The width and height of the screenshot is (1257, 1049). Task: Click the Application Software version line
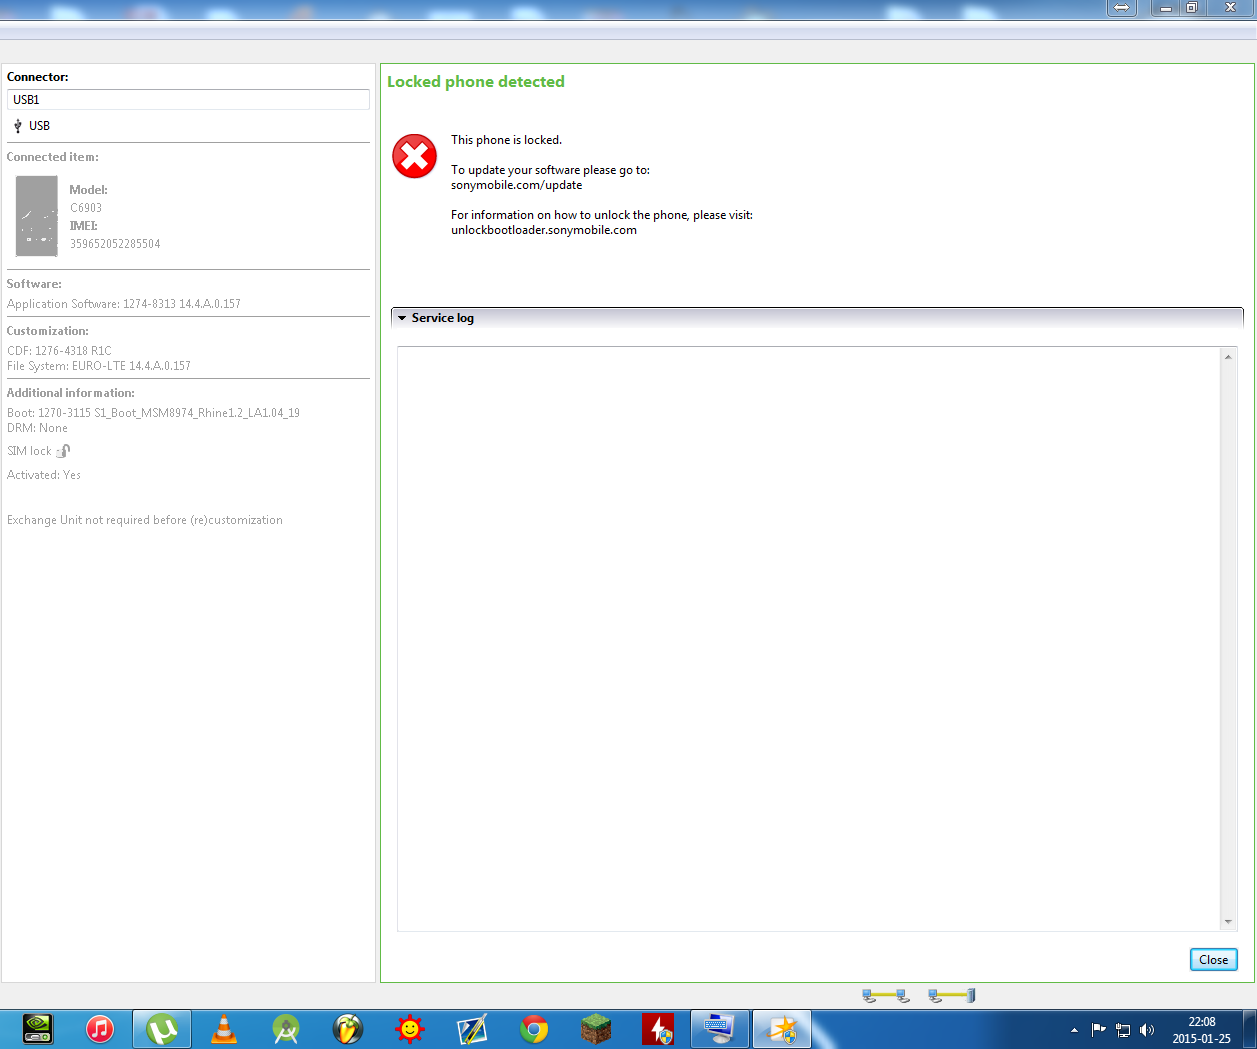coord(124,304)
